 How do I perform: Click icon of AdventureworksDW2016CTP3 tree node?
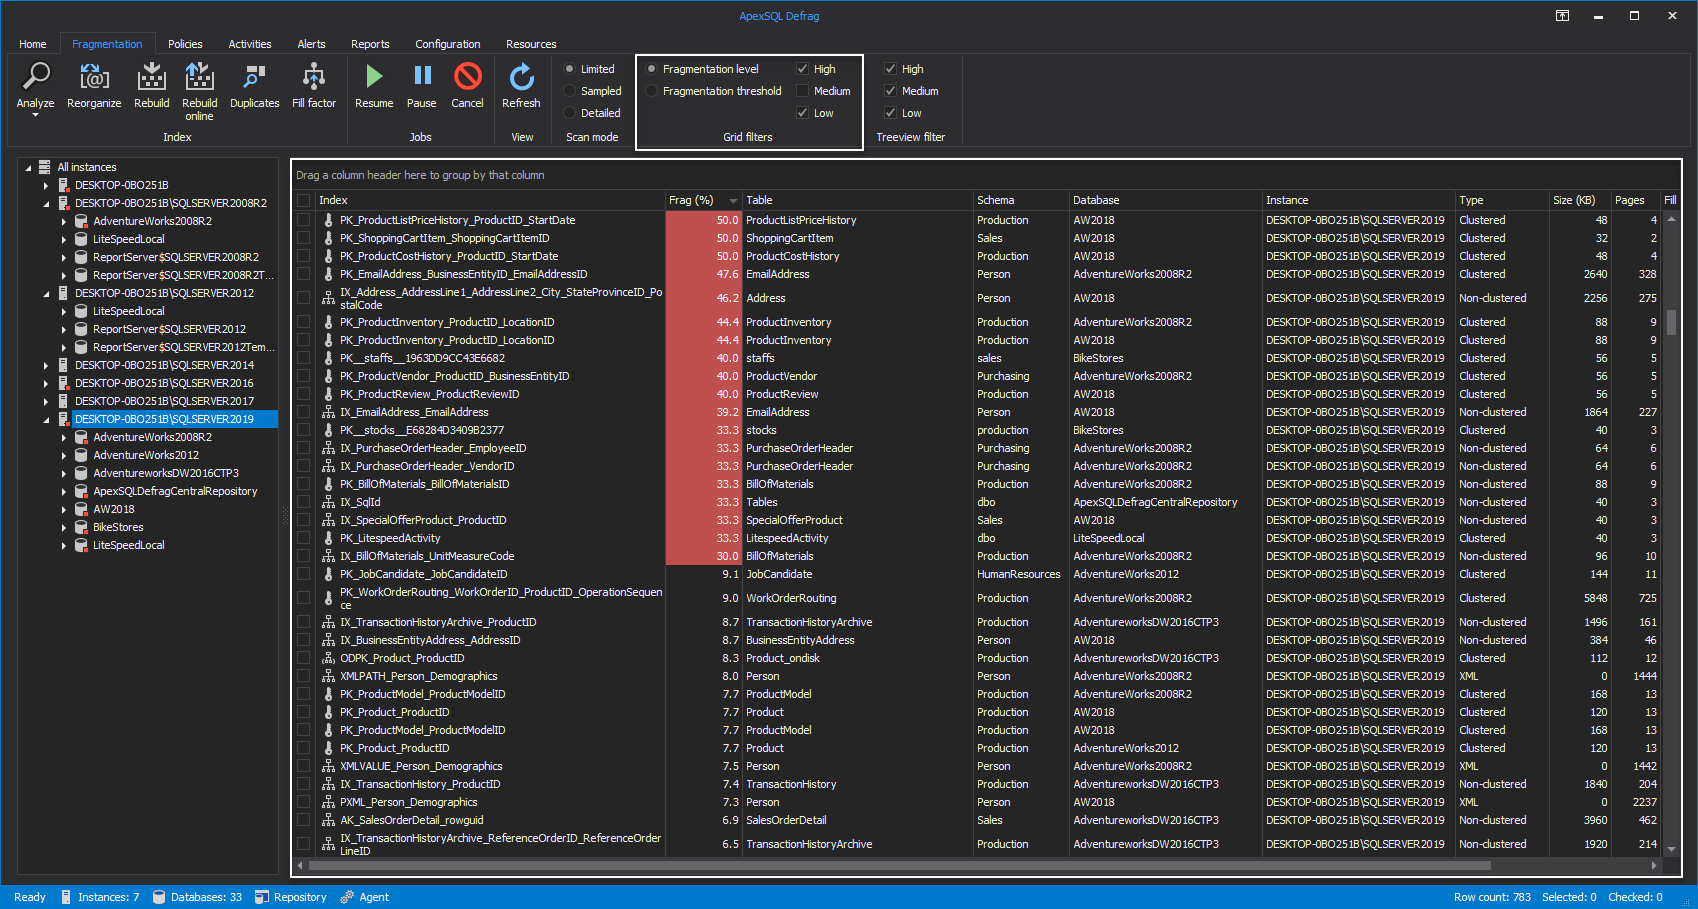81,473
